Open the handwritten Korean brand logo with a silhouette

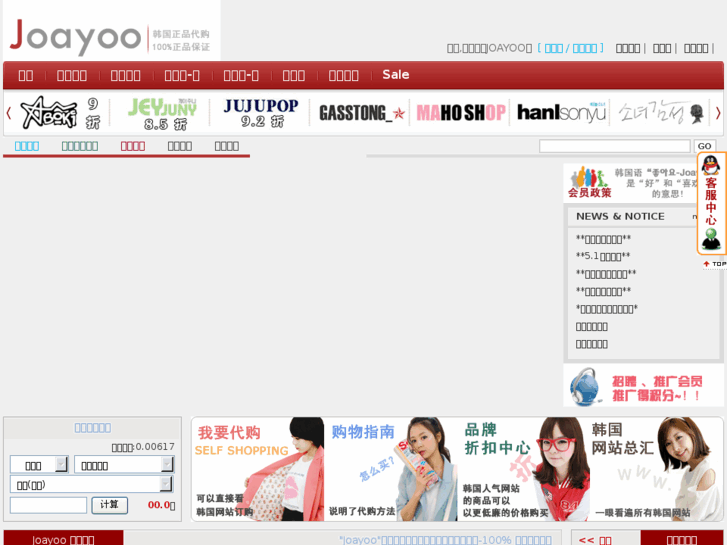[x=661, y=113]
